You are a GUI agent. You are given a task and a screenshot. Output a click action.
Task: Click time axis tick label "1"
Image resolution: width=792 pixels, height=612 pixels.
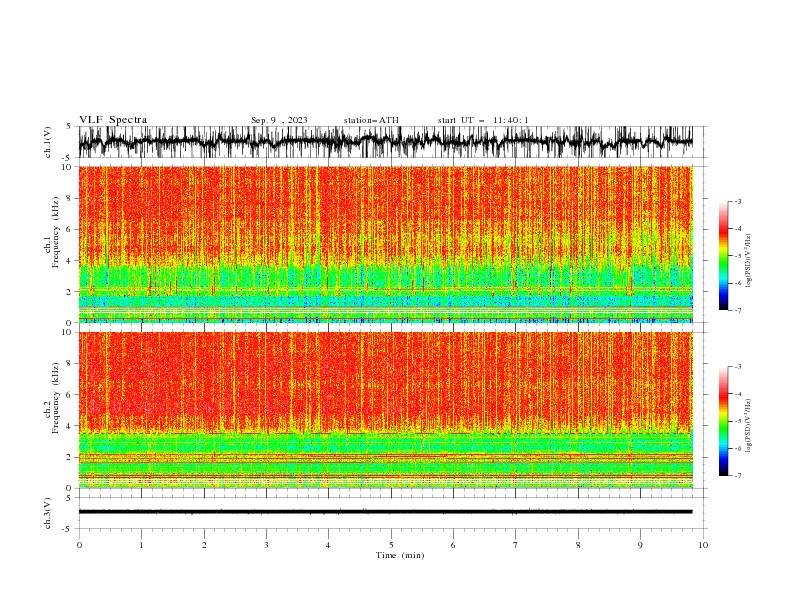tap(141, 545)
